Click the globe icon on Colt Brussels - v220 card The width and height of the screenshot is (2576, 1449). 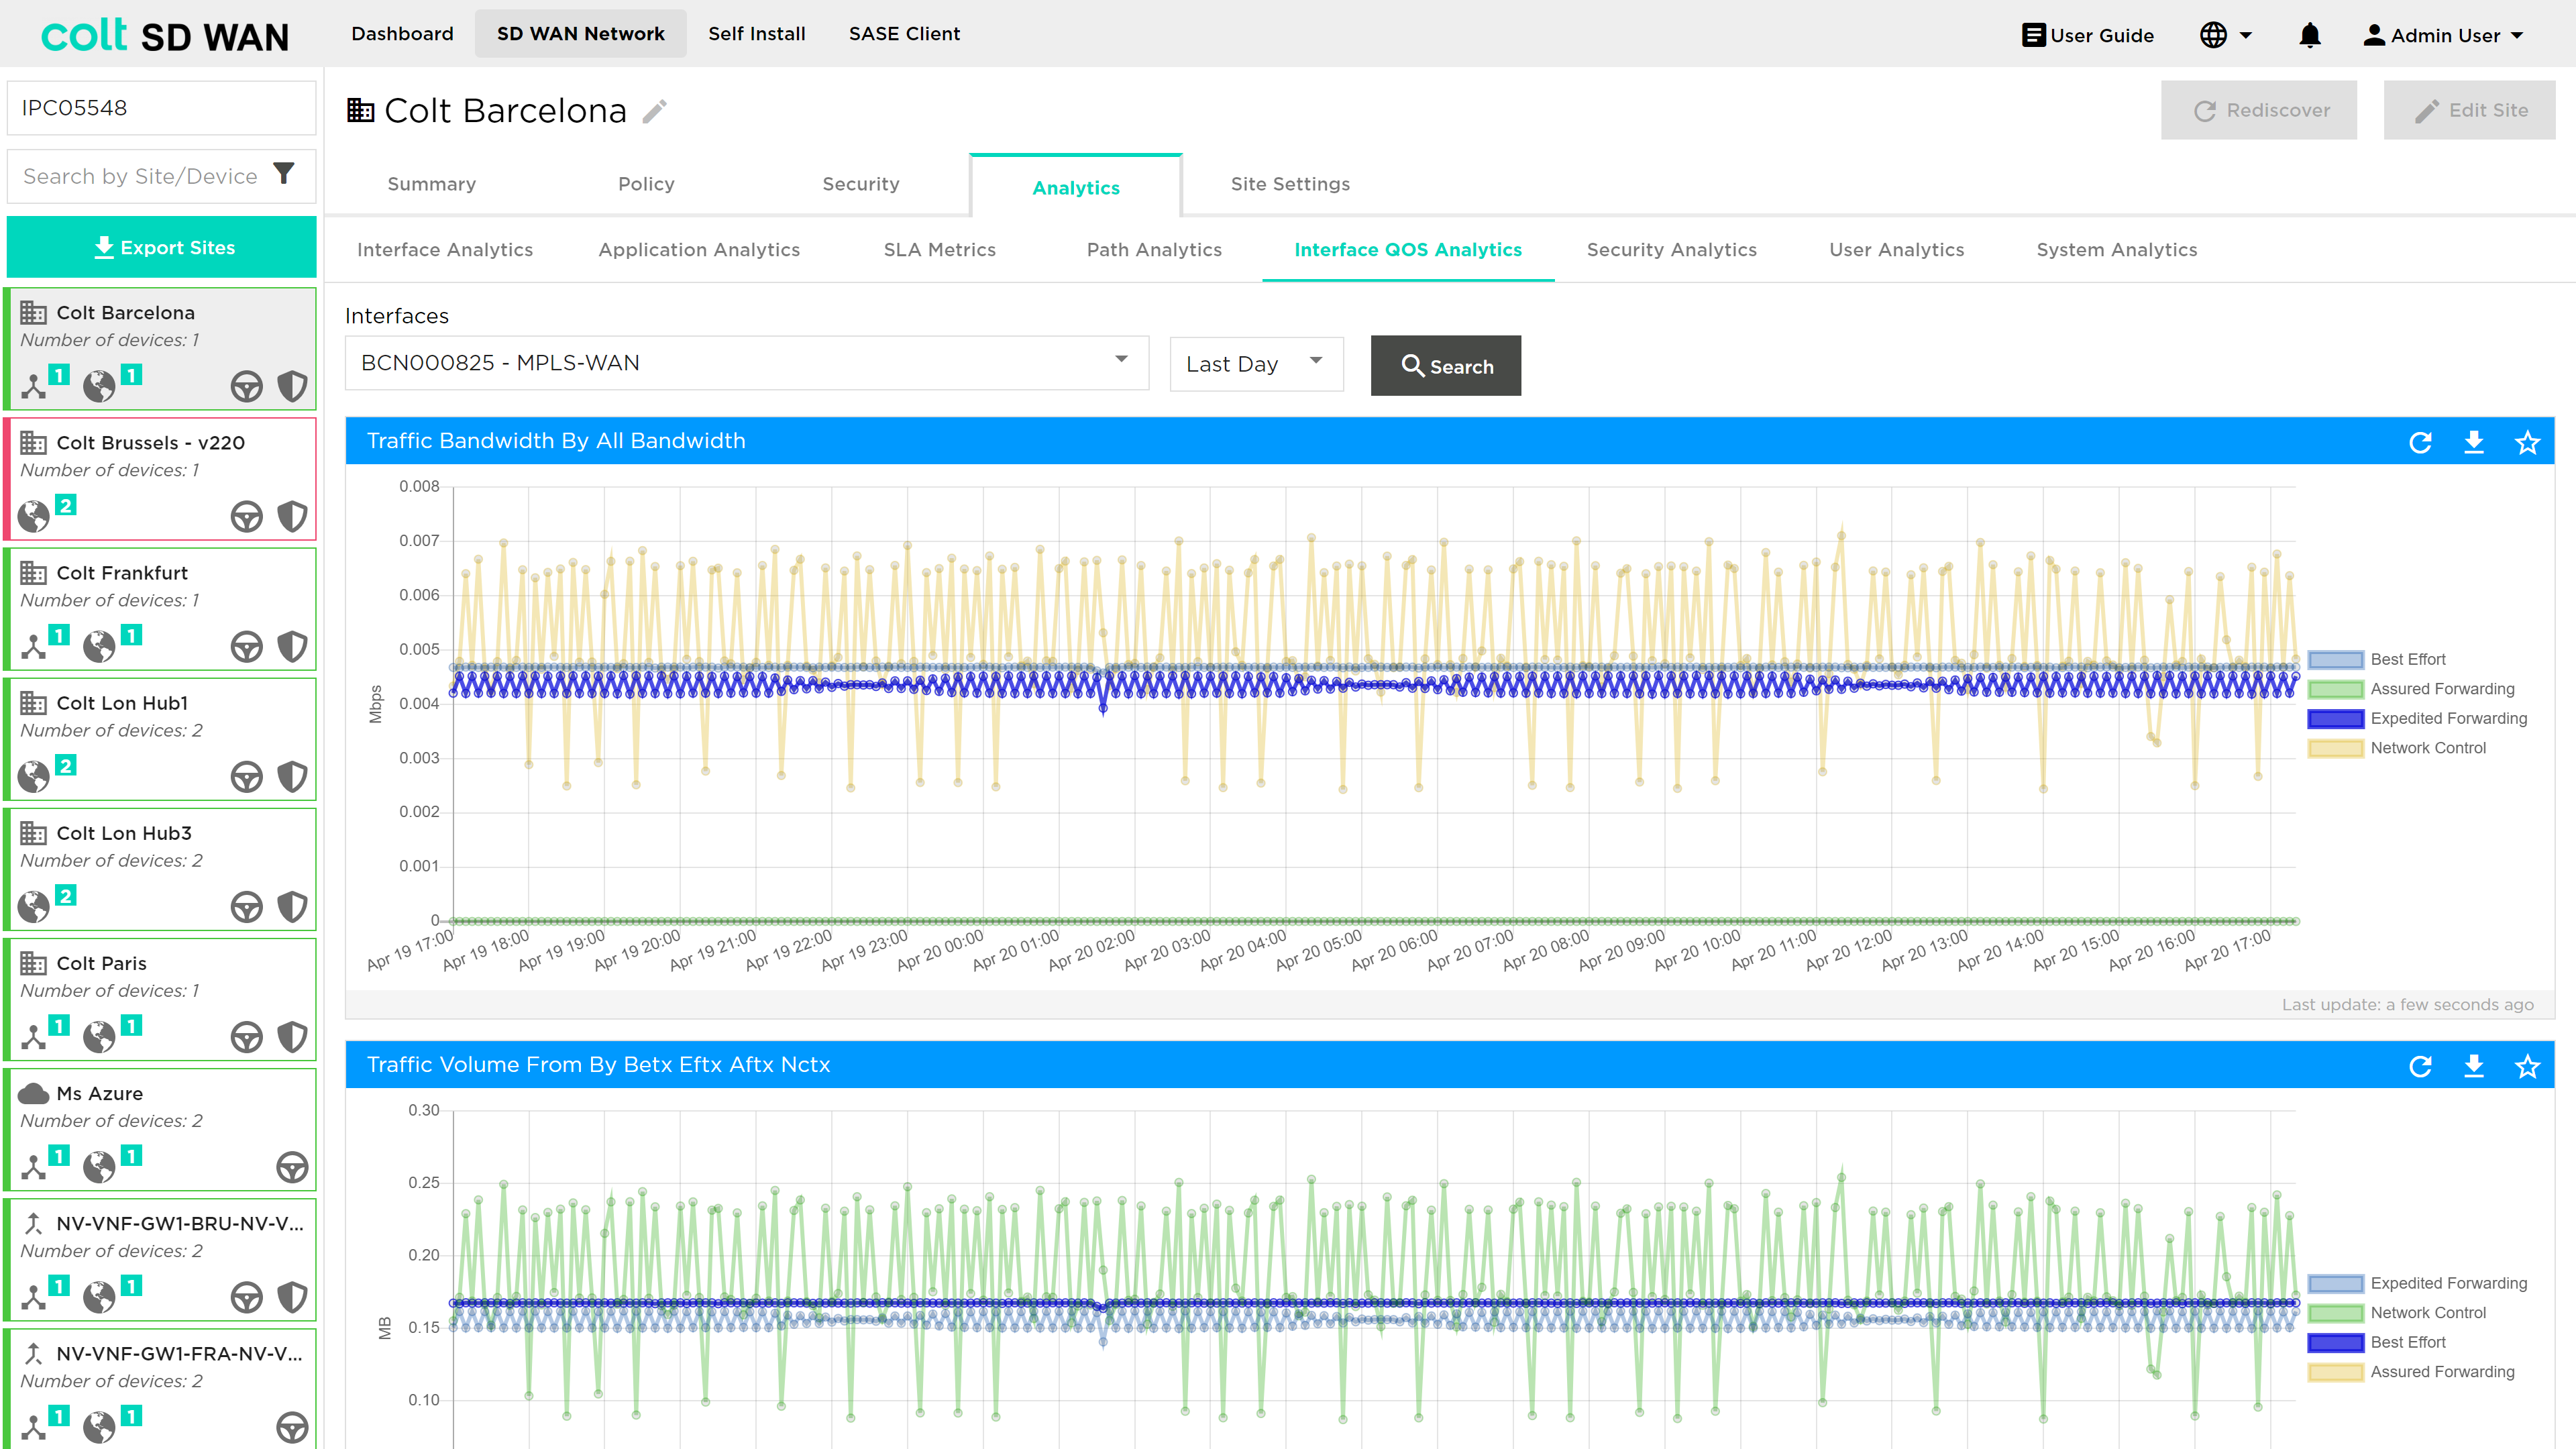pyautogui.click(x=34, y=516)
